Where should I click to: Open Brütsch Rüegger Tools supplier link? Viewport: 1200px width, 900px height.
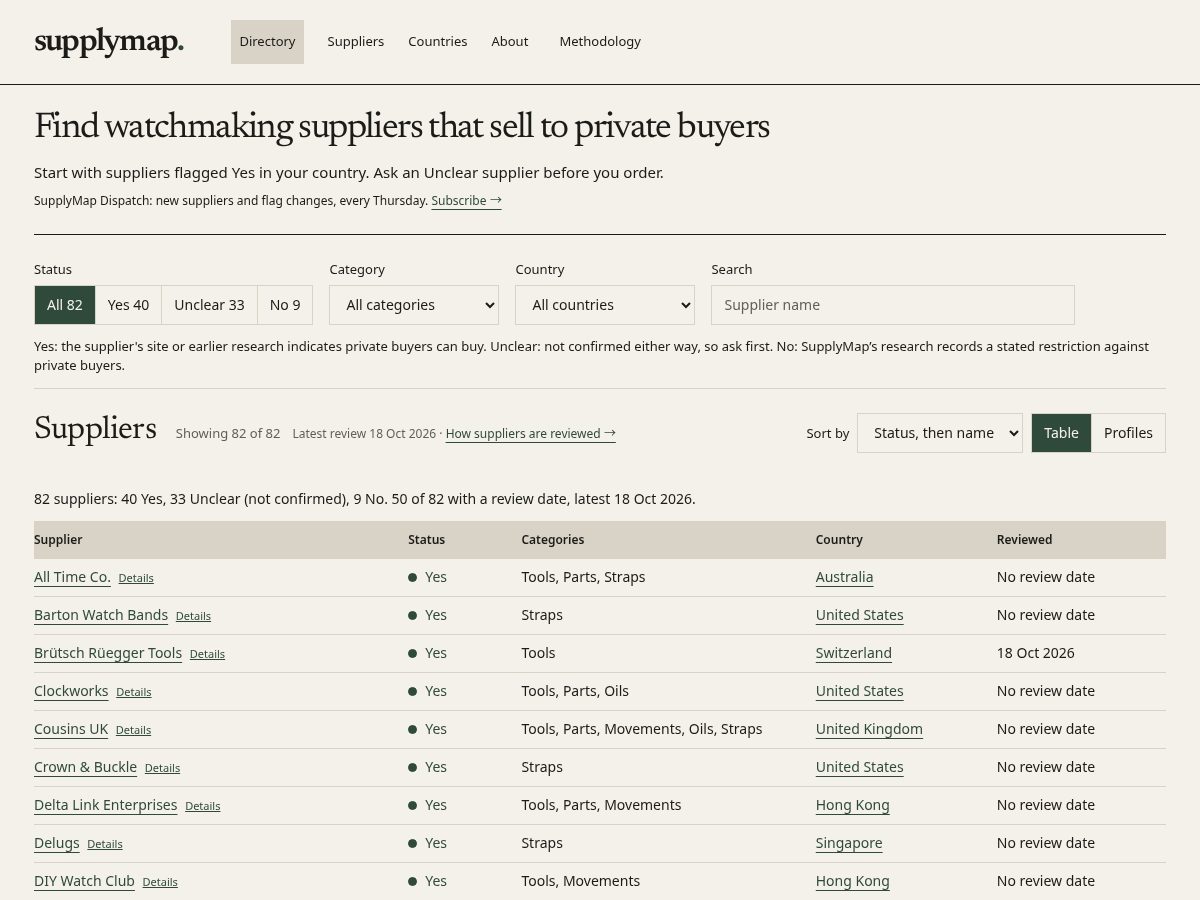tap(108, 653)
